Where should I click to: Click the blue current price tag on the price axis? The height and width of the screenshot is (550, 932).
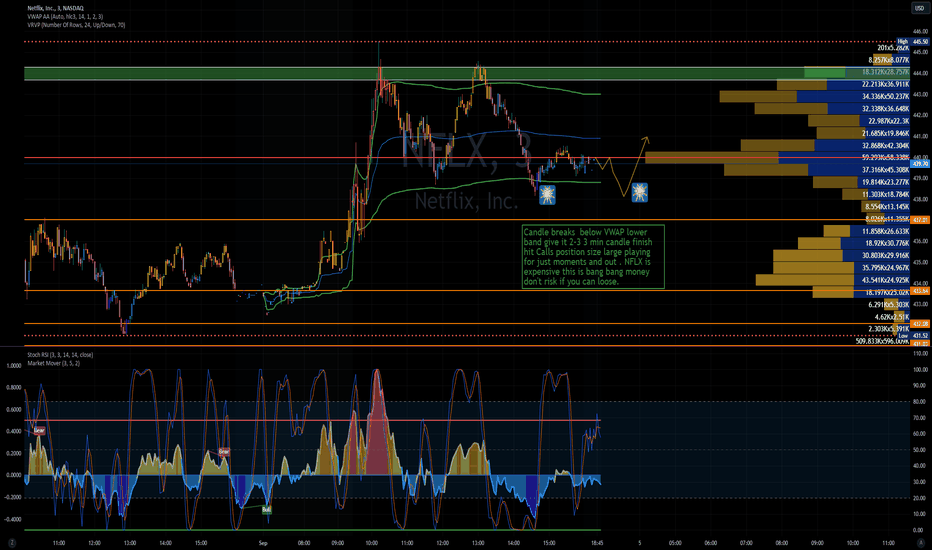pyautogui.click(x=920, y=164)
